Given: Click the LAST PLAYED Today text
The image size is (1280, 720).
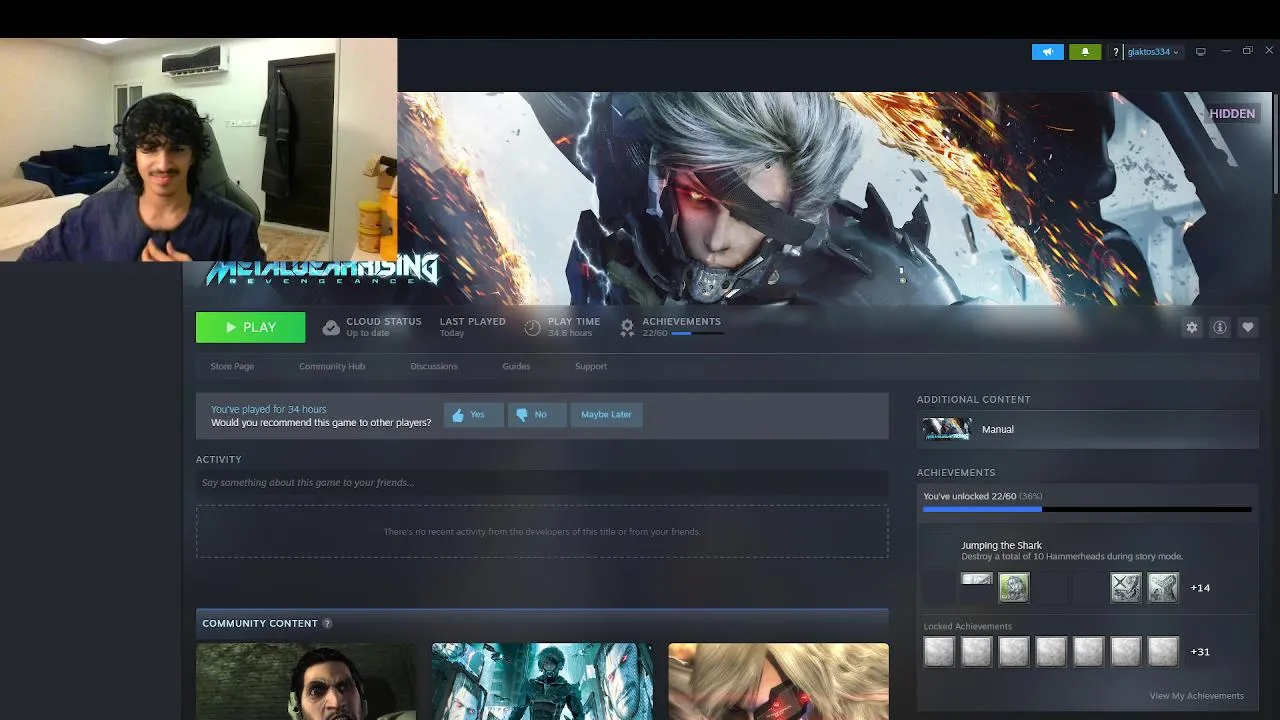Looking at the screenshot, I should click(x=472, y=327).
